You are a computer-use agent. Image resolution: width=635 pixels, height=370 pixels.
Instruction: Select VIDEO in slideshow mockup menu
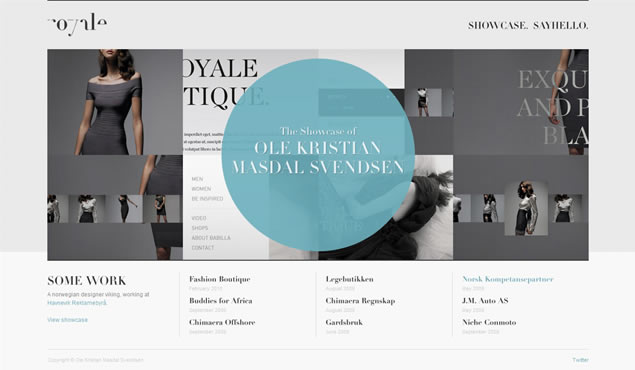(x=199, y=218)
